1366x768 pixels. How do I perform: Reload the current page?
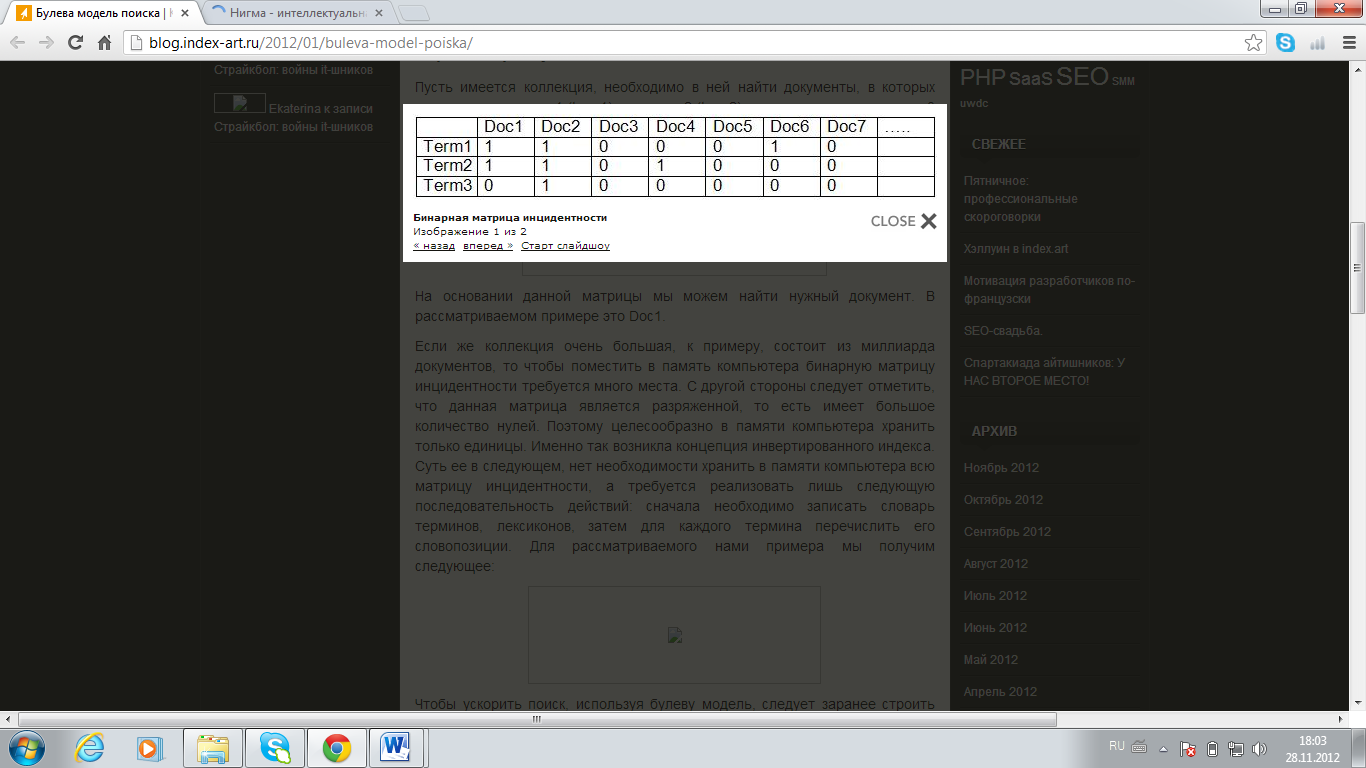(x=75, y=43)
